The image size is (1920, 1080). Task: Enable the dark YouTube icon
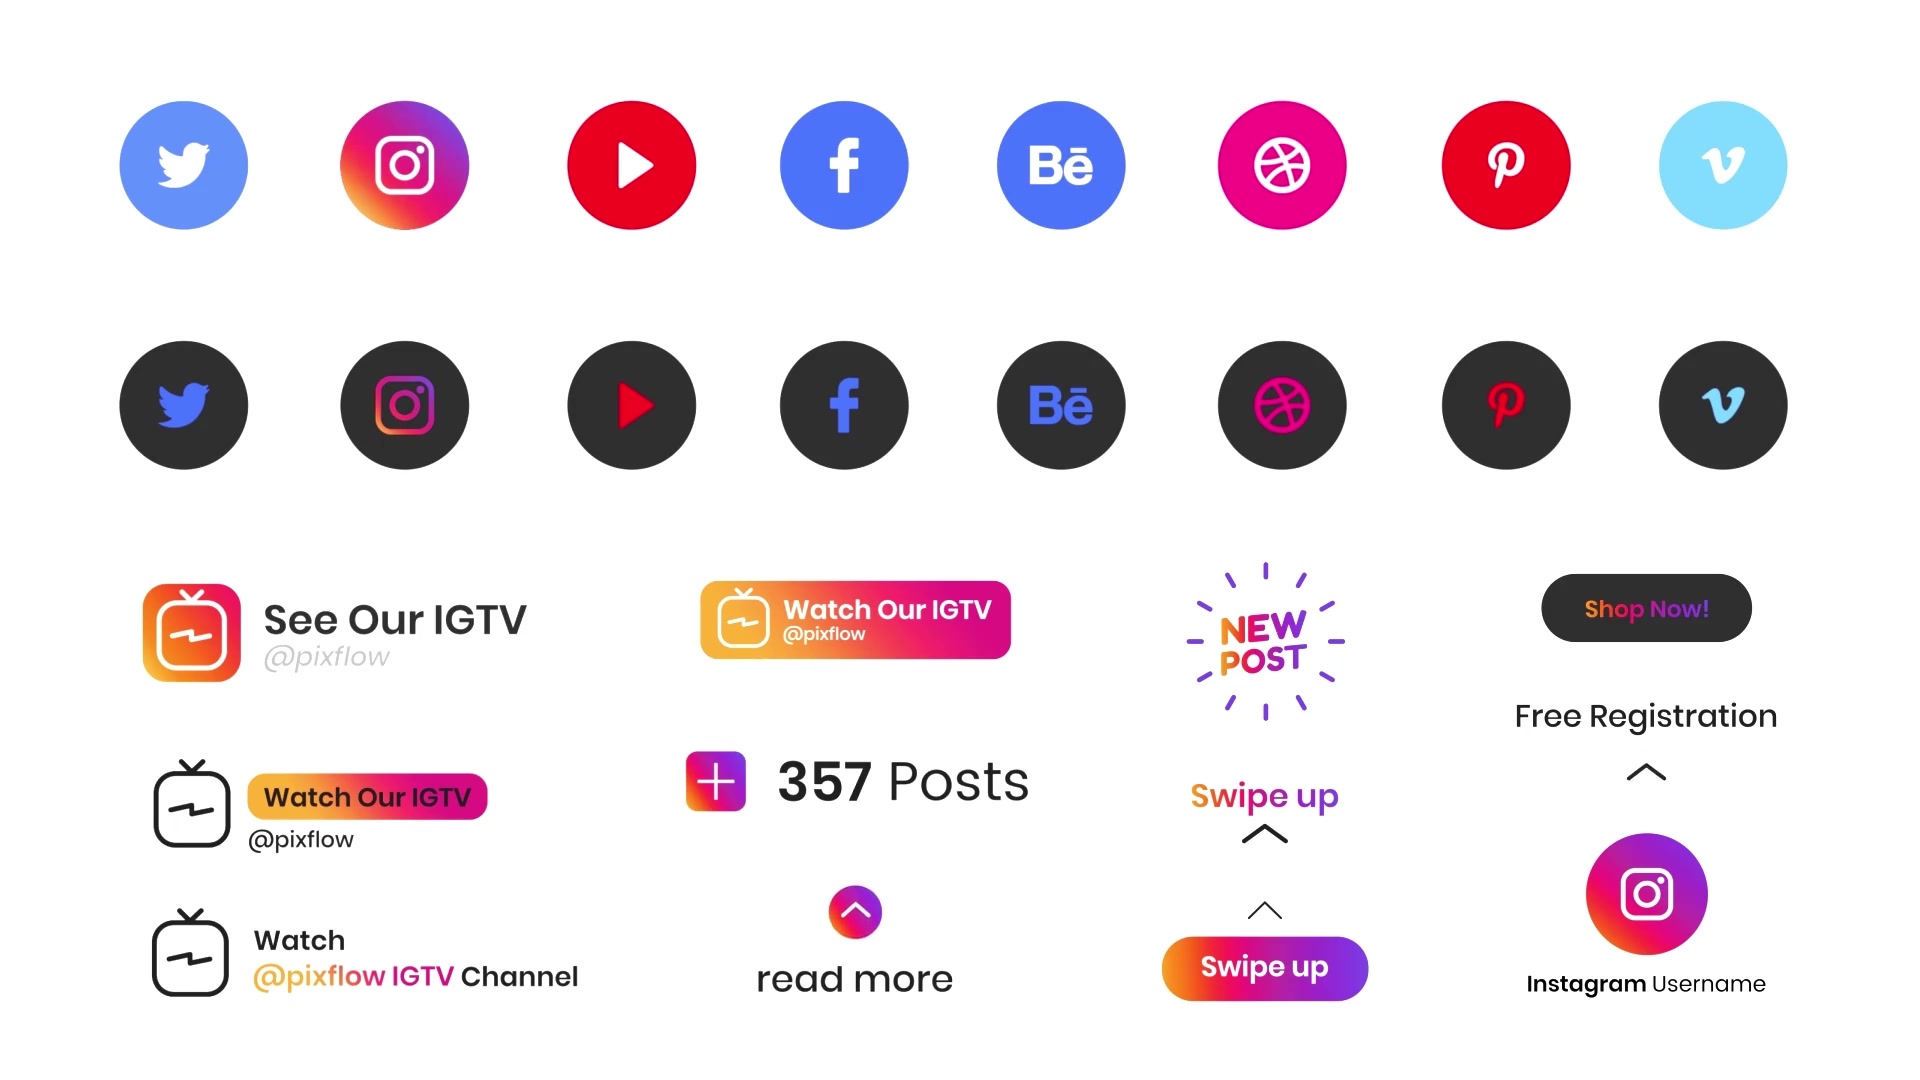630,405
